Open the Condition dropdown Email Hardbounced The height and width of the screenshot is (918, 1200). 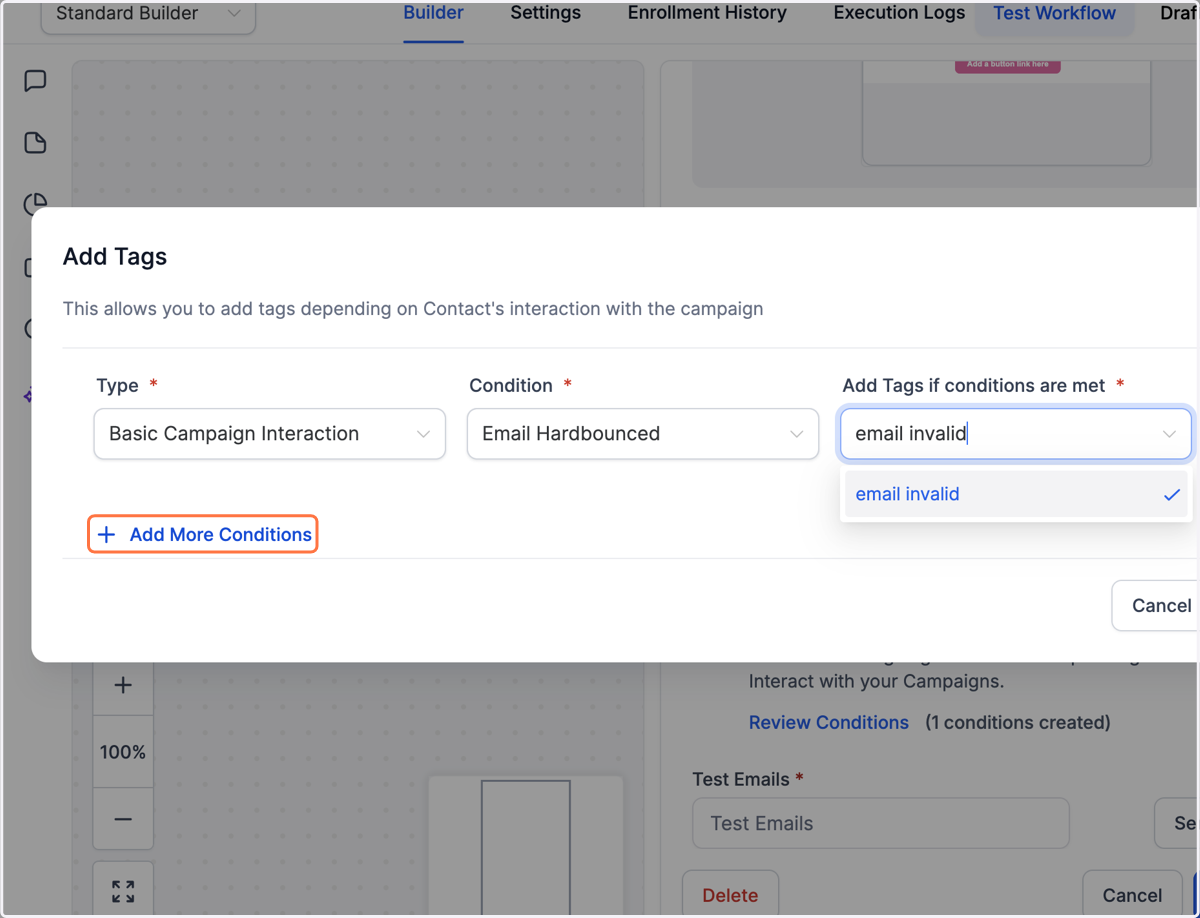(x=643, y=434)
